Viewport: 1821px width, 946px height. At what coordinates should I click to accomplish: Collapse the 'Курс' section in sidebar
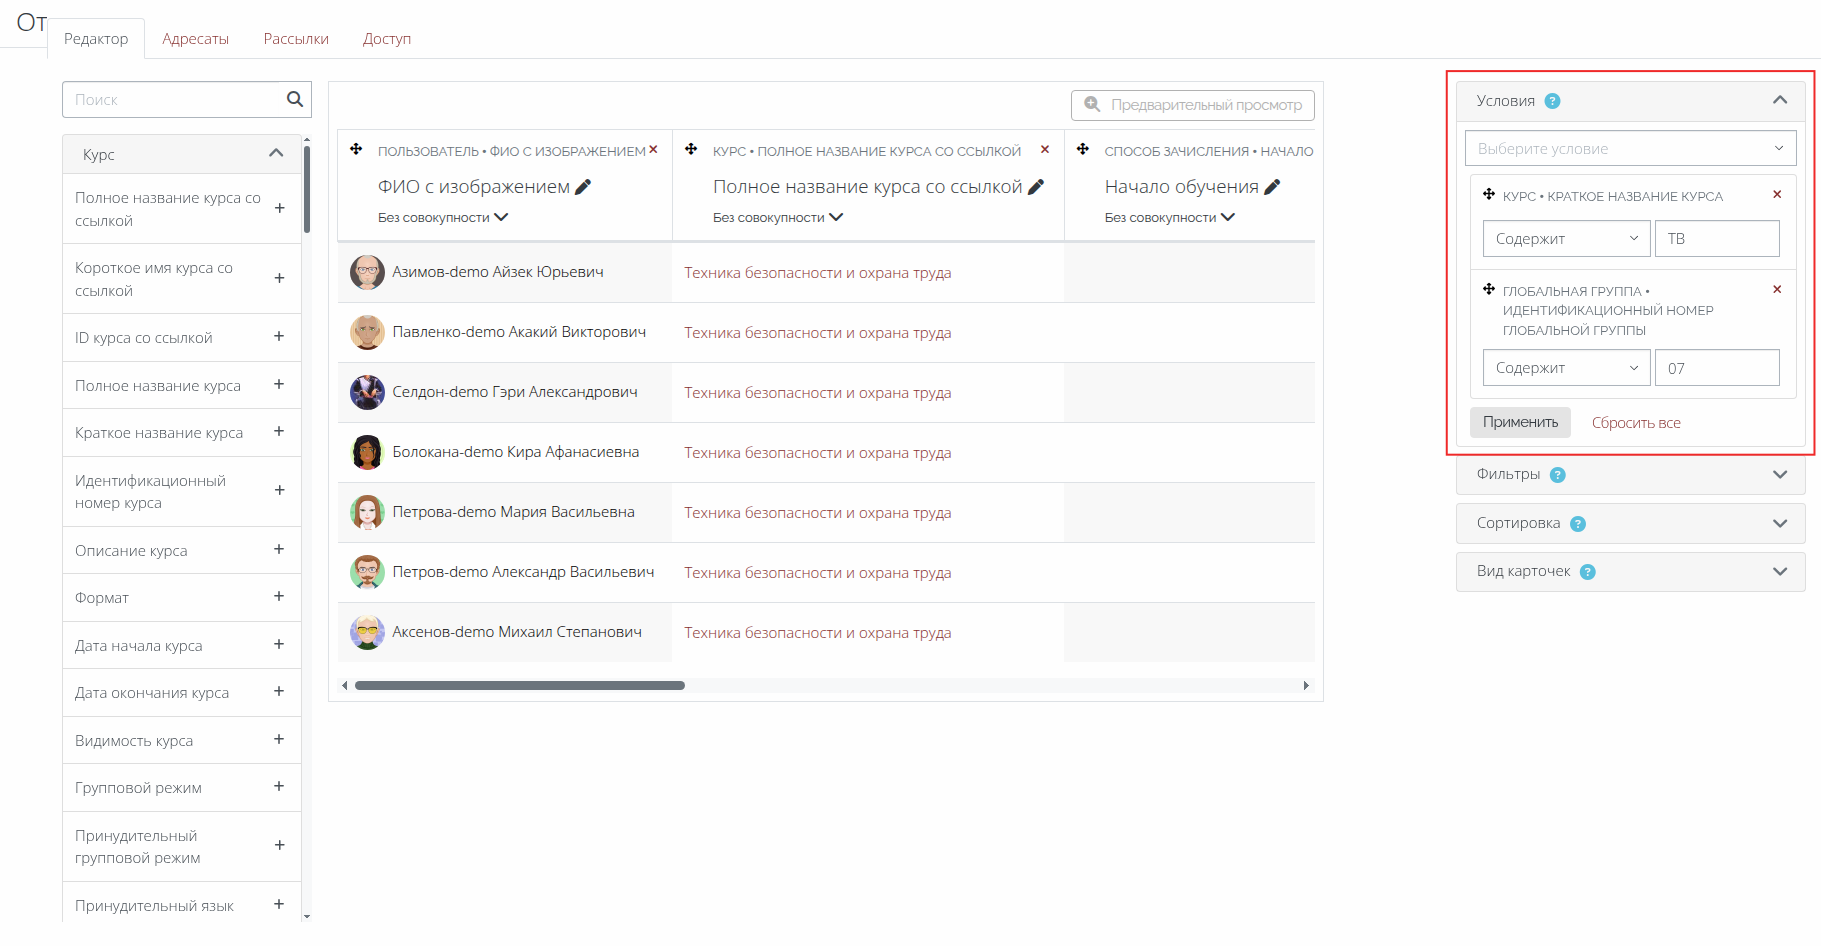[x=276, y=154]
